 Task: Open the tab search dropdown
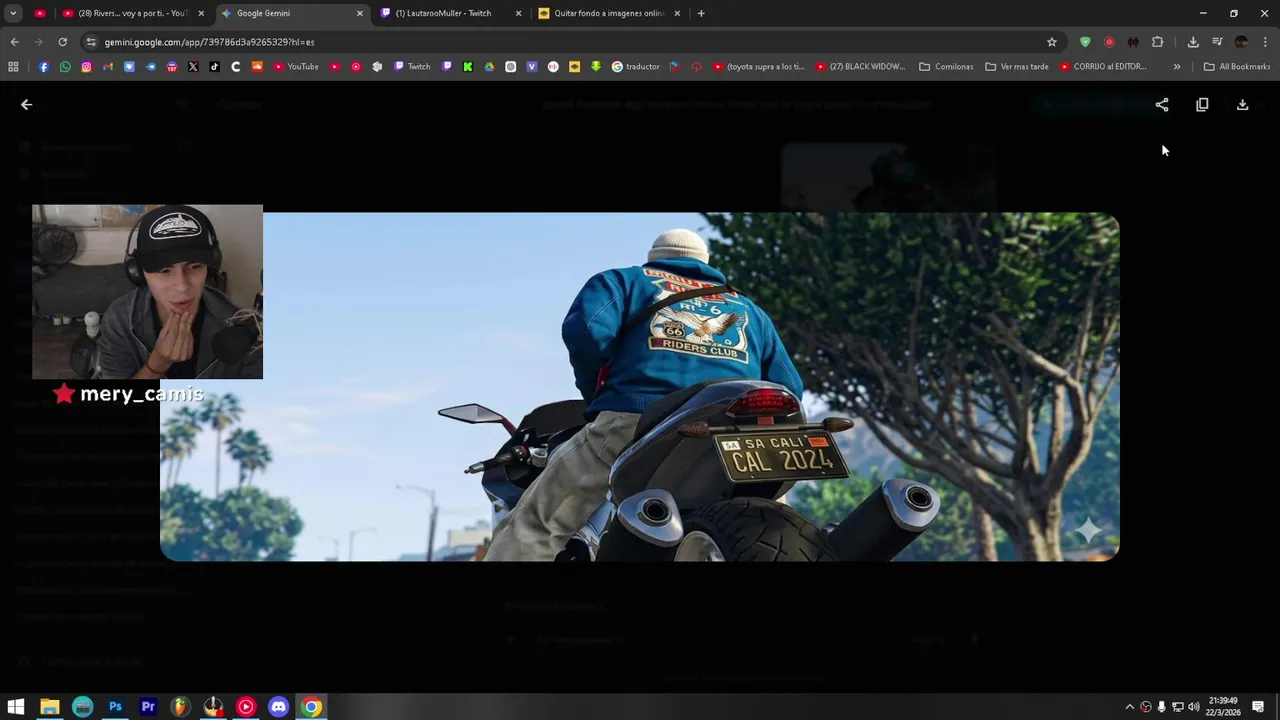[13, 13]
